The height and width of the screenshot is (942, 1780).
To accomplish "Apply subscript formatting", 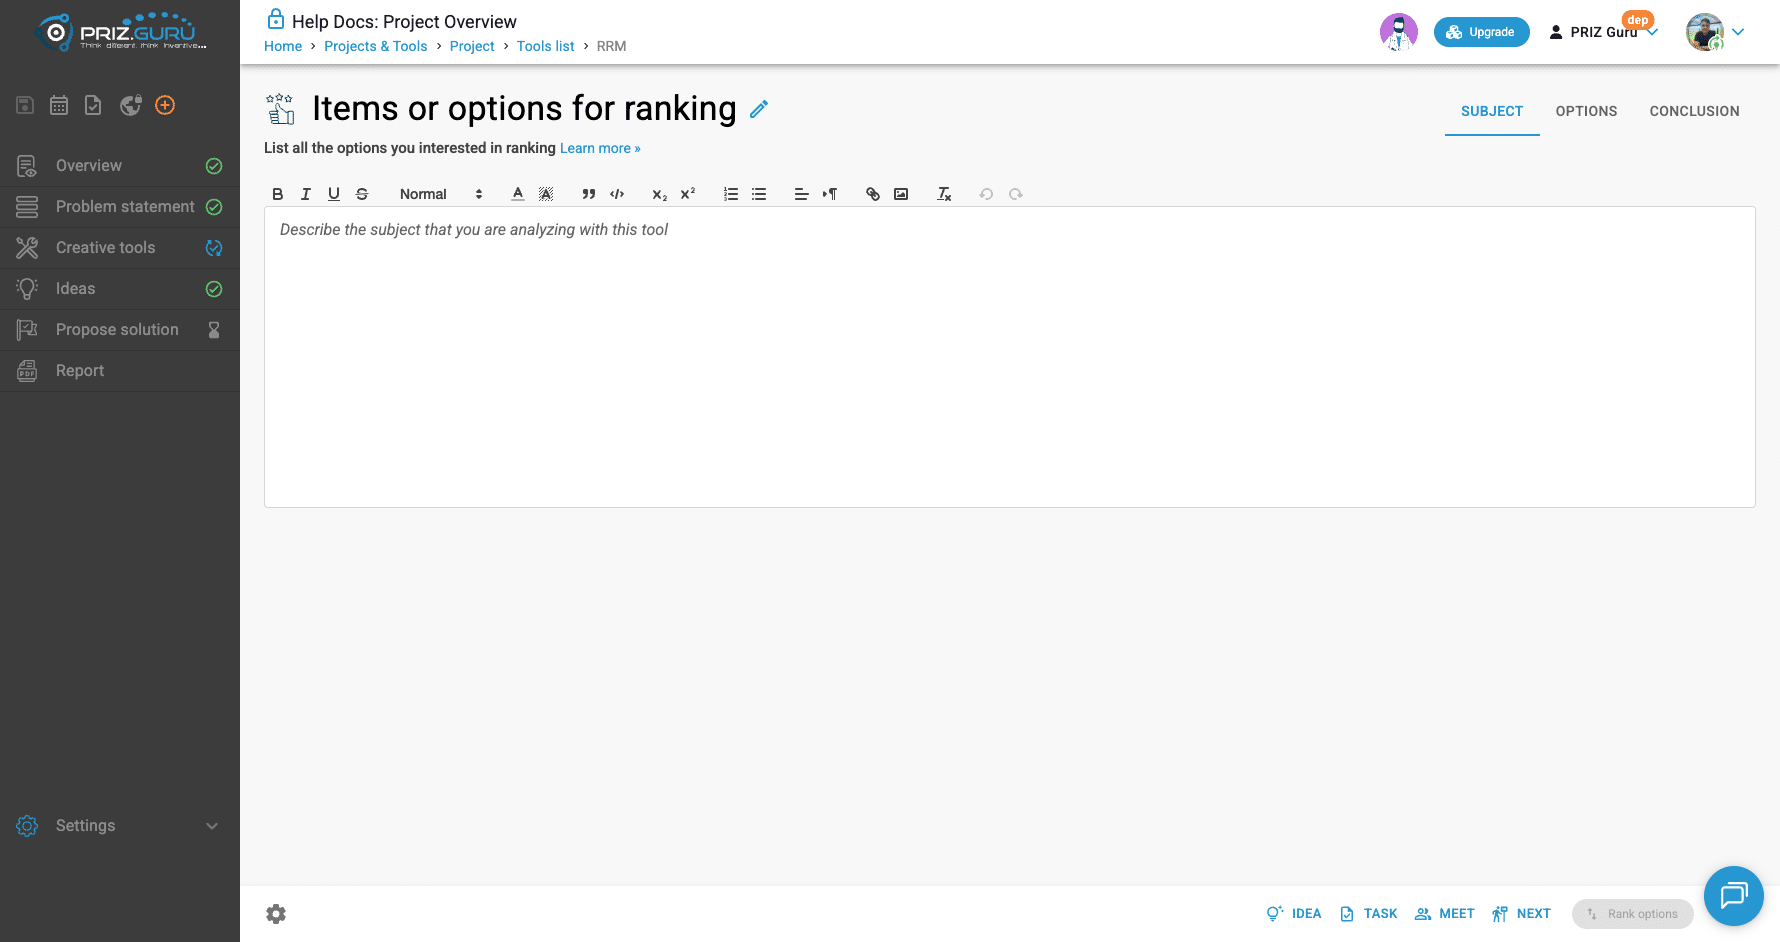I will pos(660,194).
